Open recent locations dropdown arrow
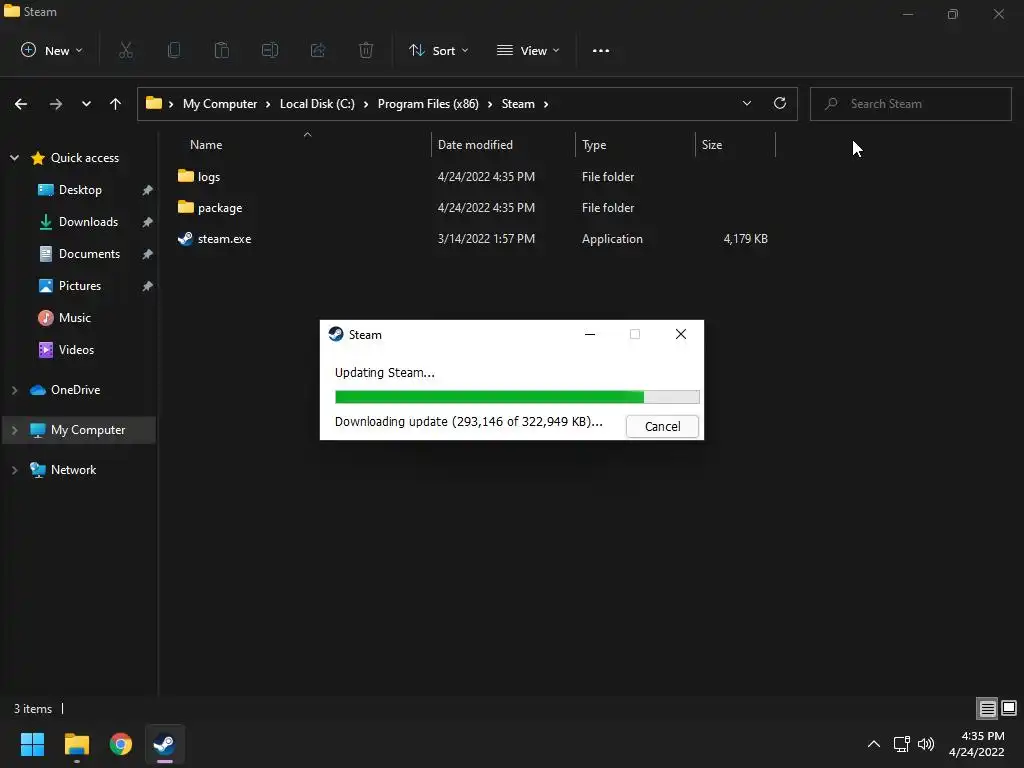1024x768 pixels. click(86, 104)
